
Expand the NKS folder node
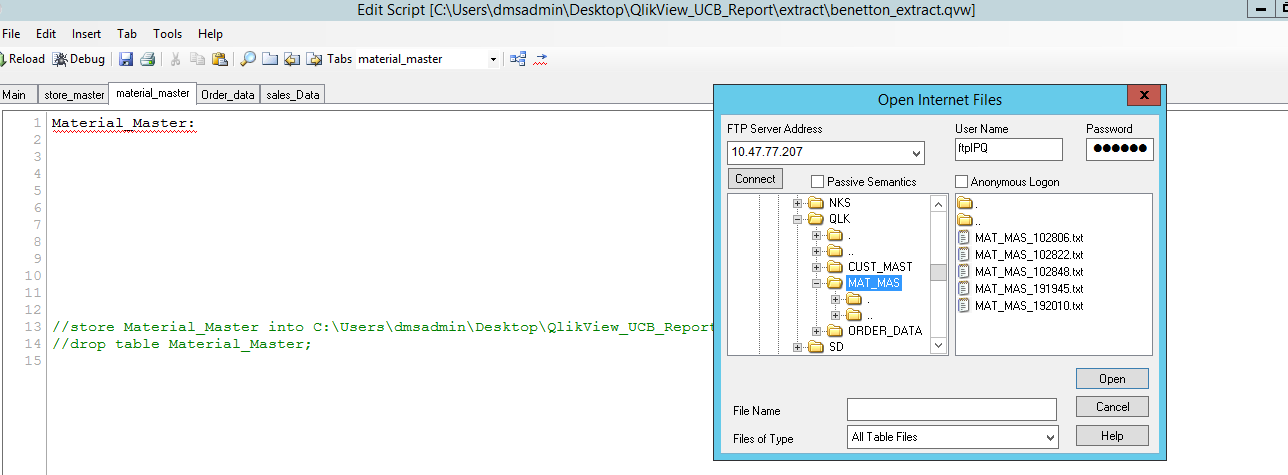798,202
